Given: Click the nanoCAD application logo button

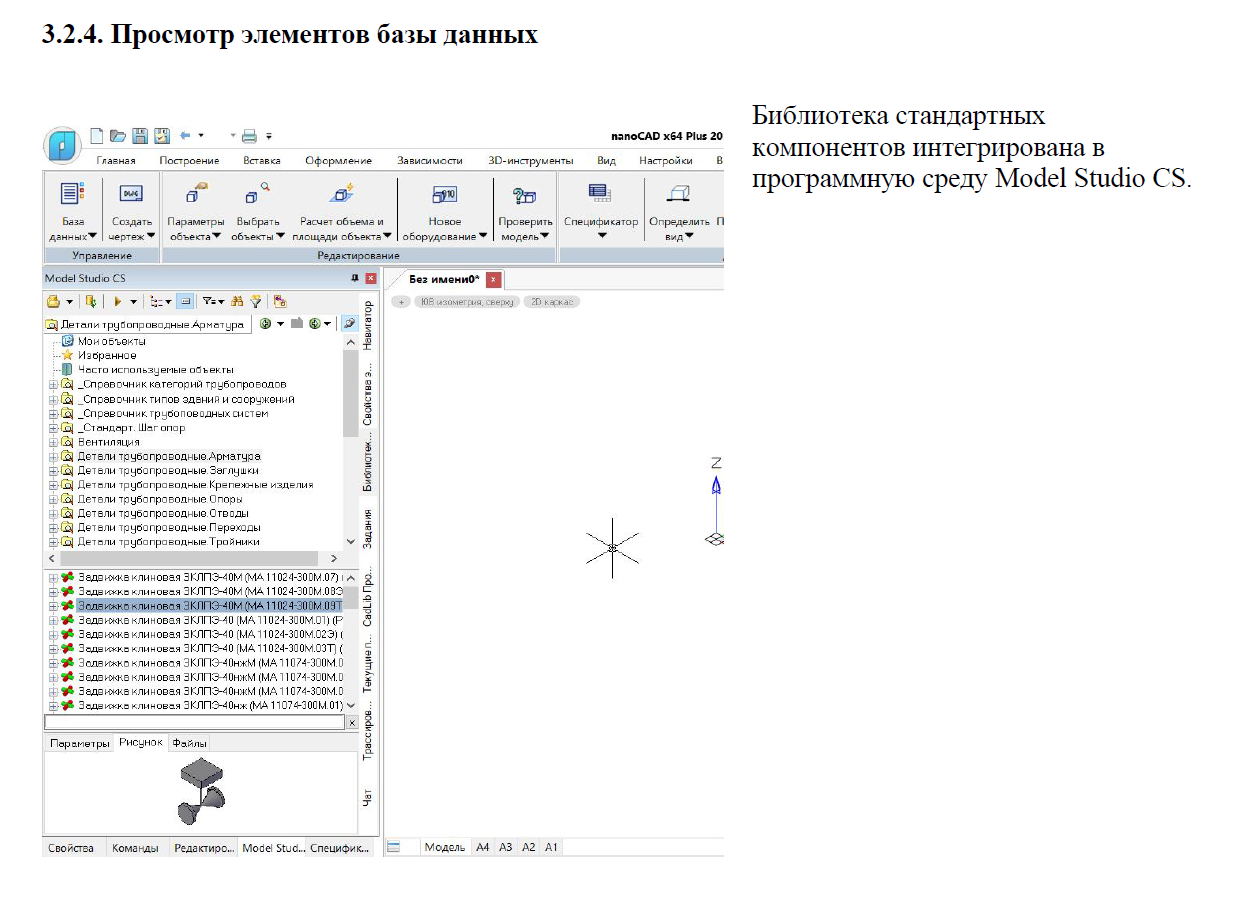Looking at the screenshot, I should click(x=64, y=144).
